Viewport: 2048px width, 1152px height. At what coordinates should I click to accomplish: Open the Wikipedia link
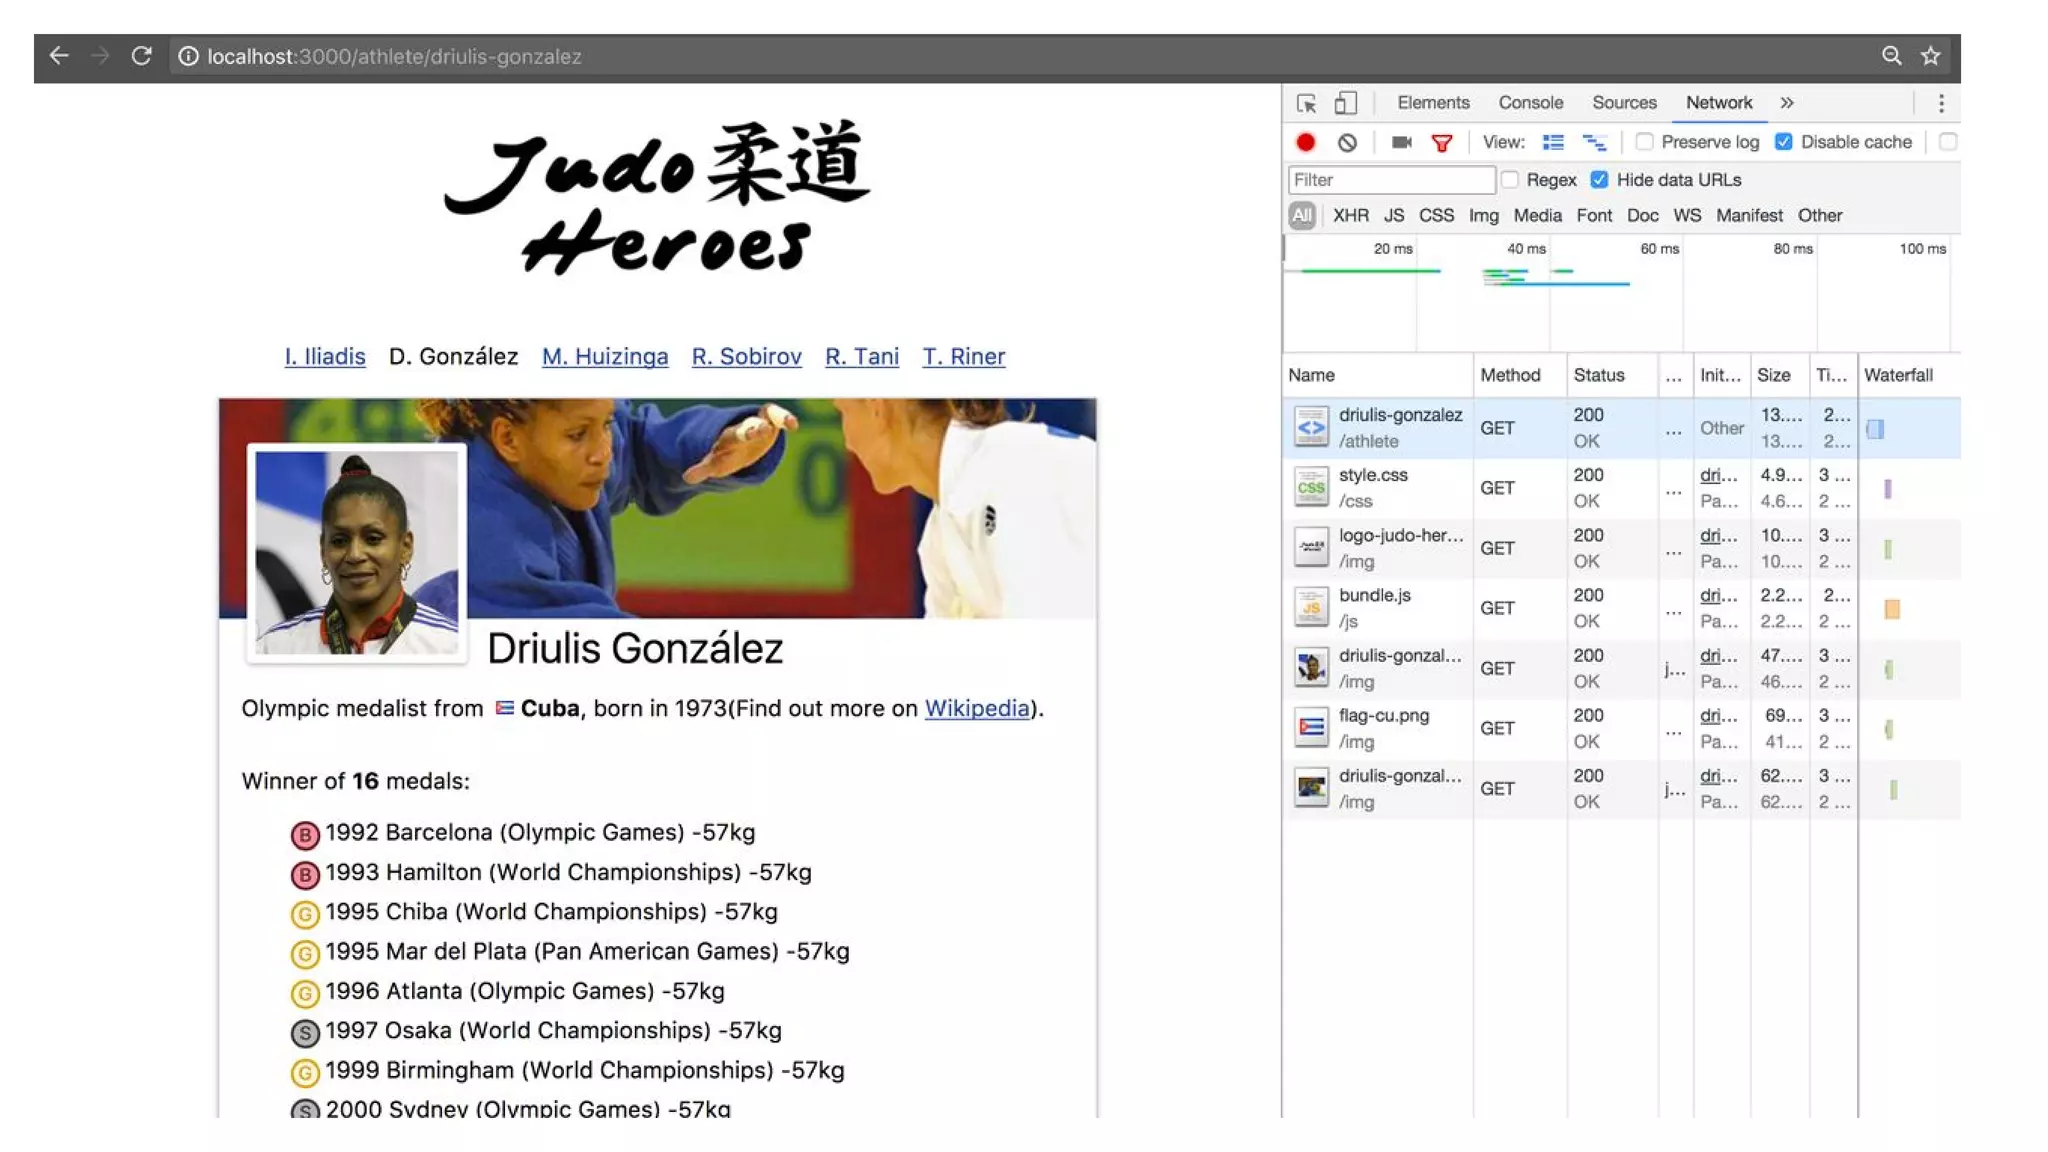[976, 709]
